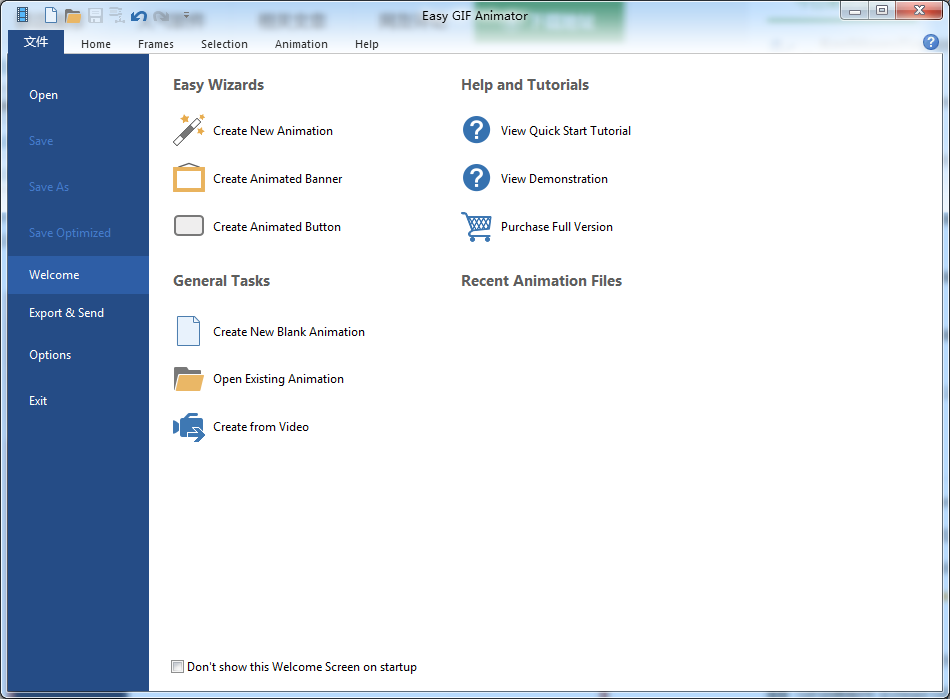The height and width of the screenshot is (699, 950).
Task: Switch to the Home ribbon tab
Action: (x=96, y=44)
